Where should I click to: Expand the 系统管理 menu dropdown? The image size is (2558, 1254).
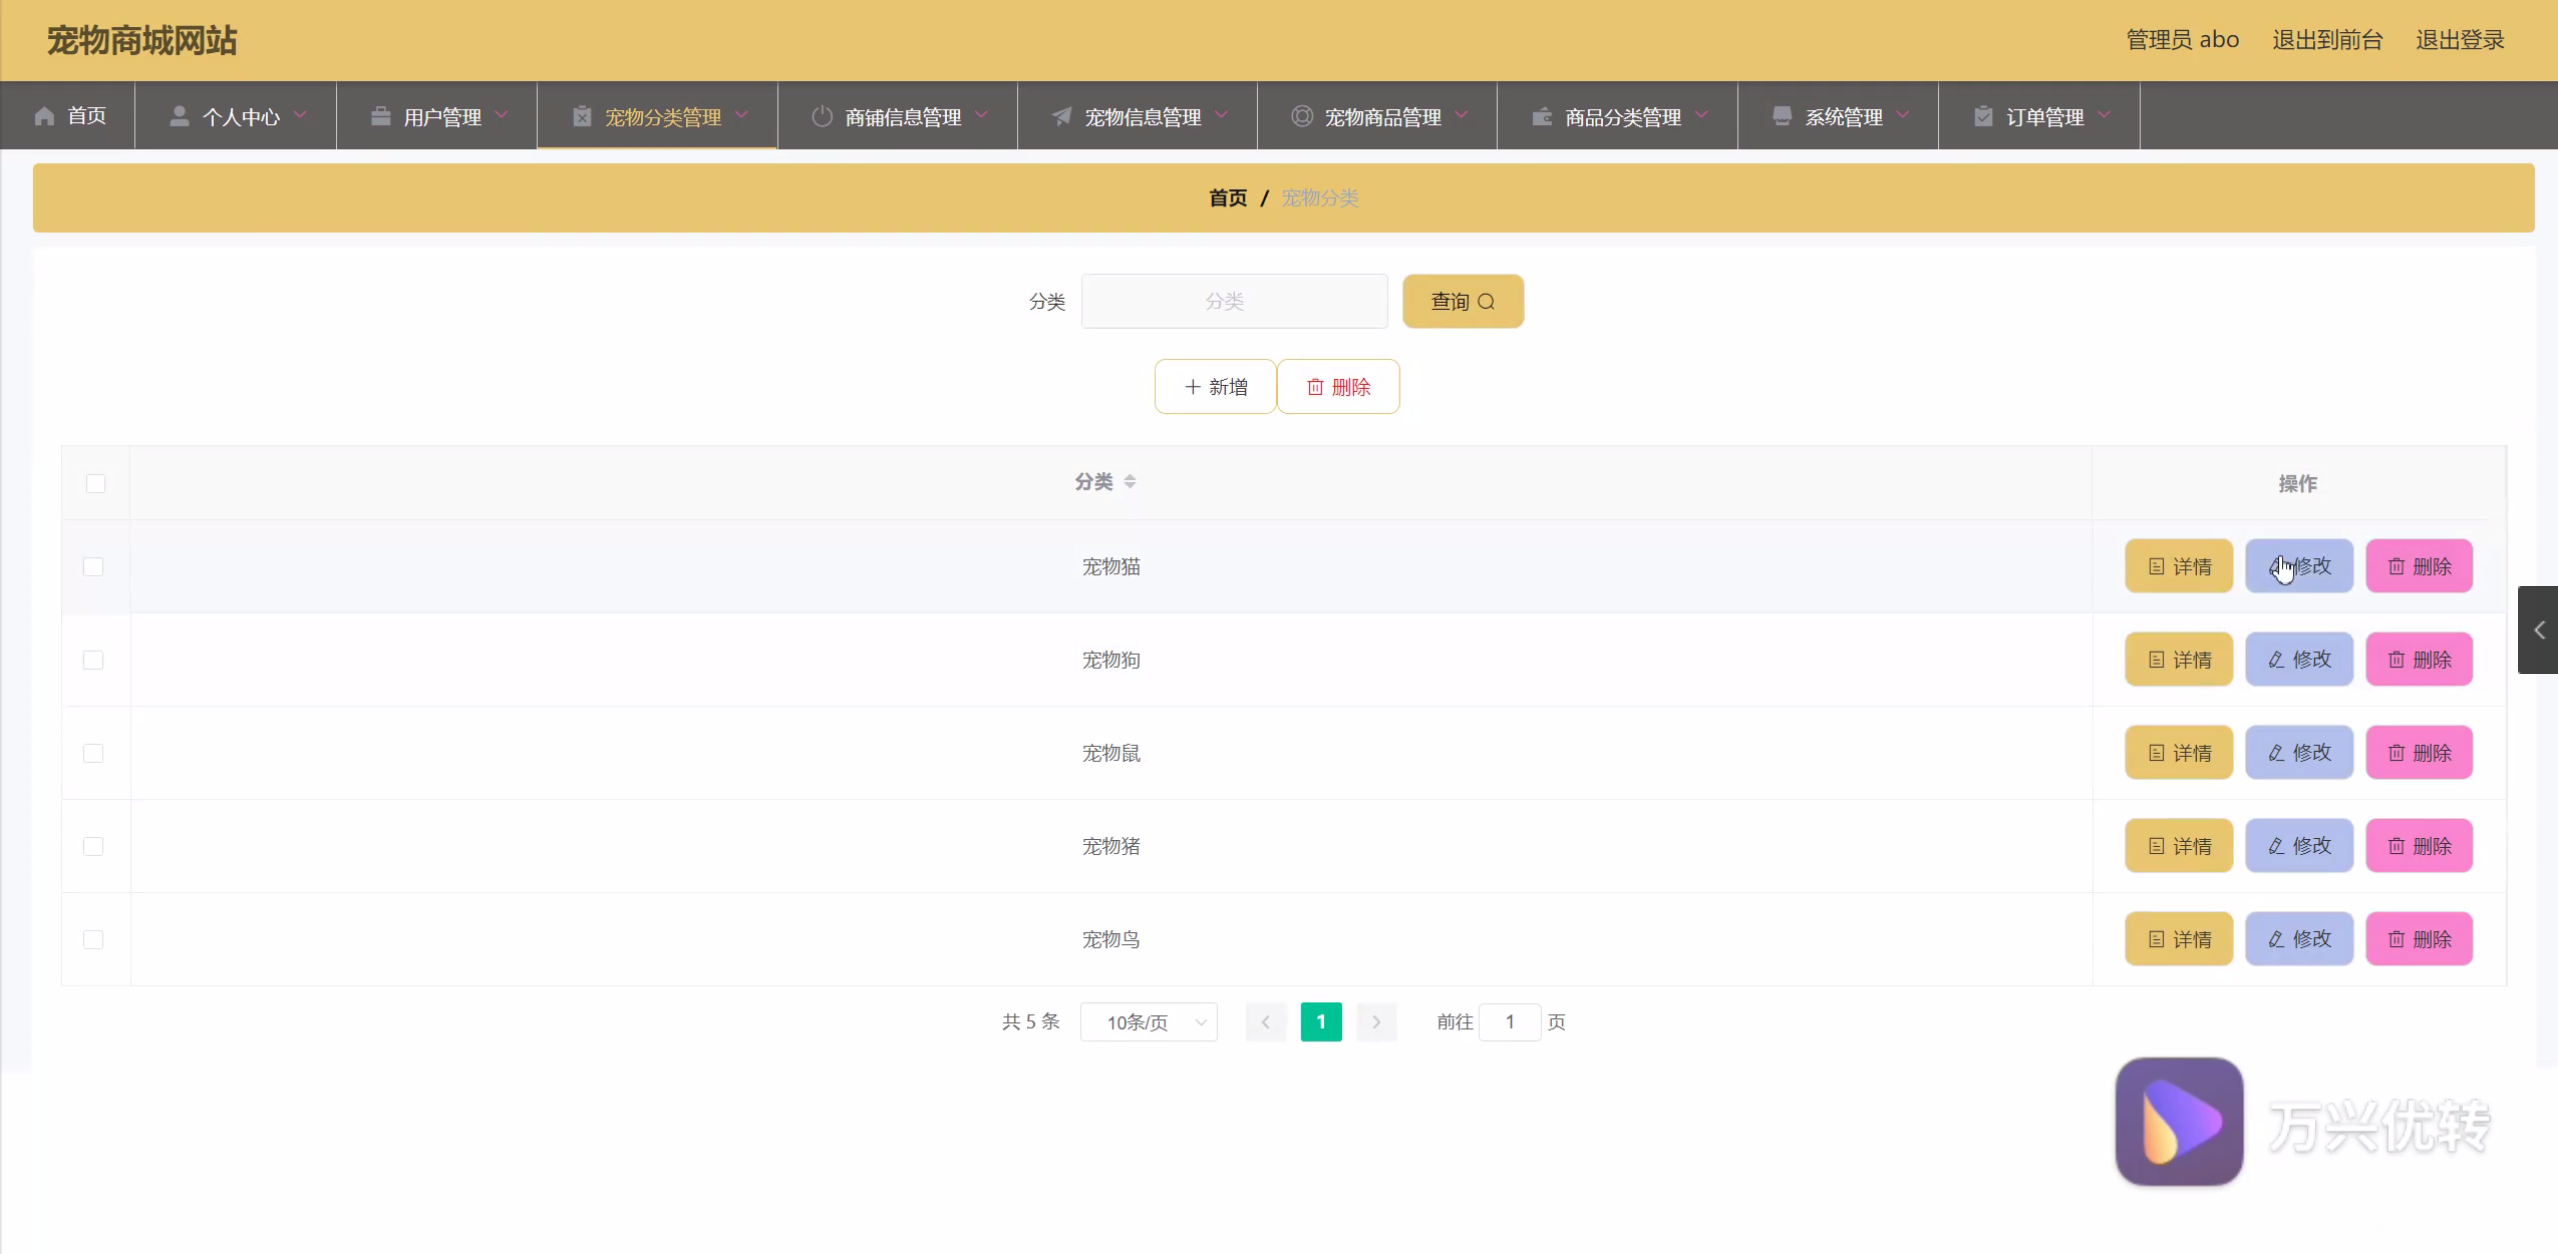1902,116
